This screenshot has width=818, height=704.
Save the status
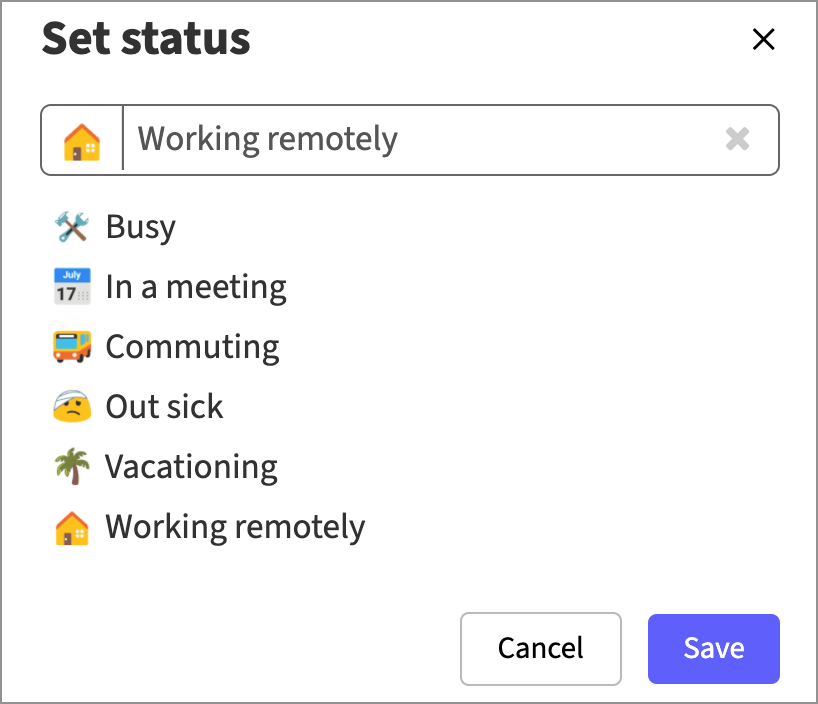(713, 648)
